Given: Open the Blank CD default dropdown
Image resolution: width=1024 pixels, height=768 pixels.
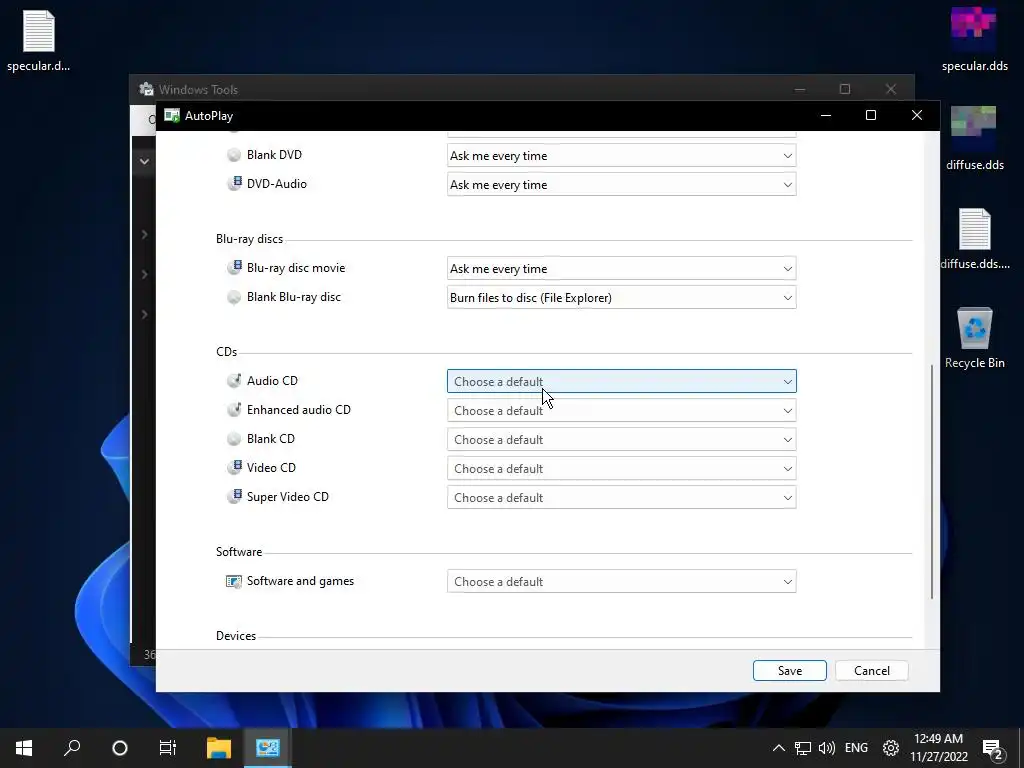Looking at the screenshot, I should point(621,440).
